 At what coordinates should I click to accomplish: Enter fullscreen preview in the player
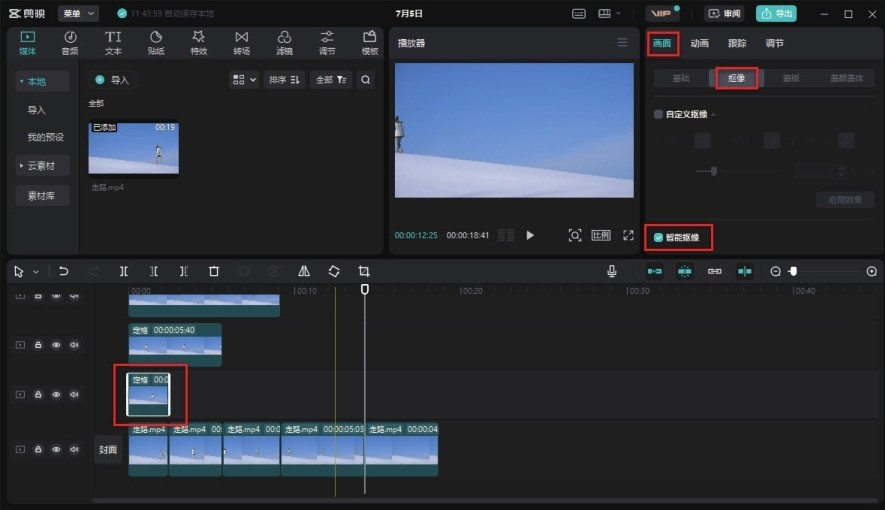point(628,235)
